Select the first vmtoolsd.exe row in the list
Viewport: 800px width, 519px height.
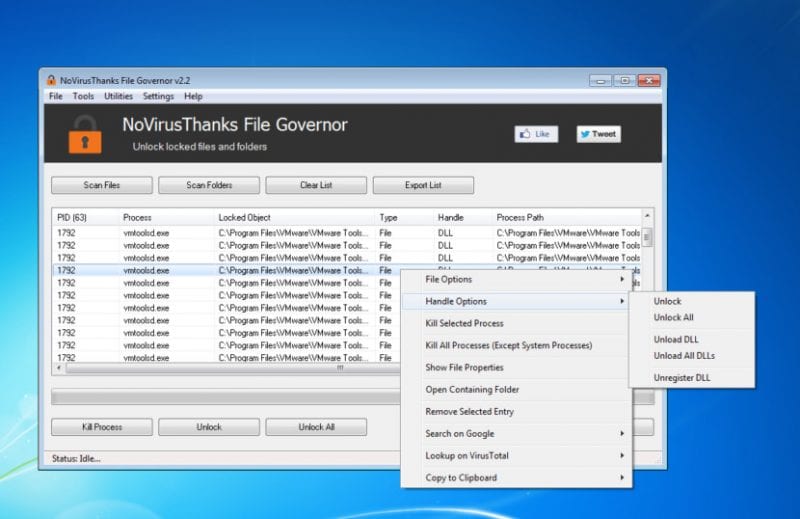[347, 233]
